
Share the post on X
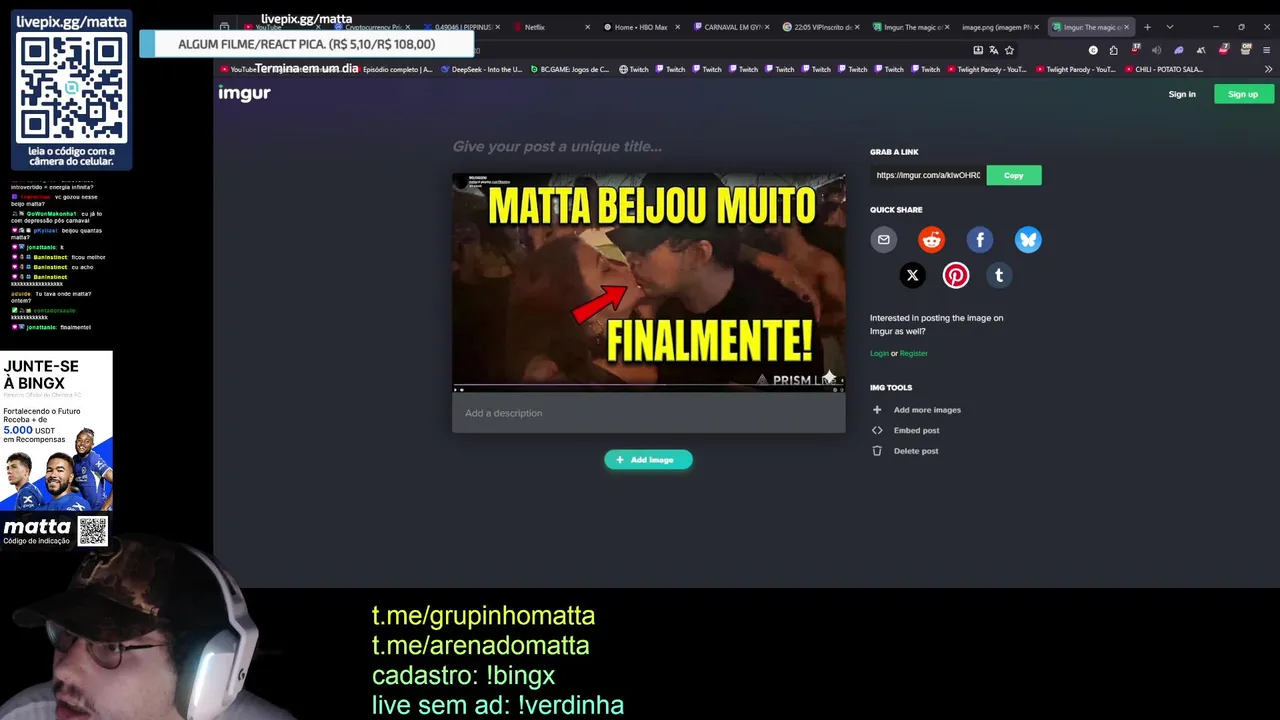click(912, 275)
